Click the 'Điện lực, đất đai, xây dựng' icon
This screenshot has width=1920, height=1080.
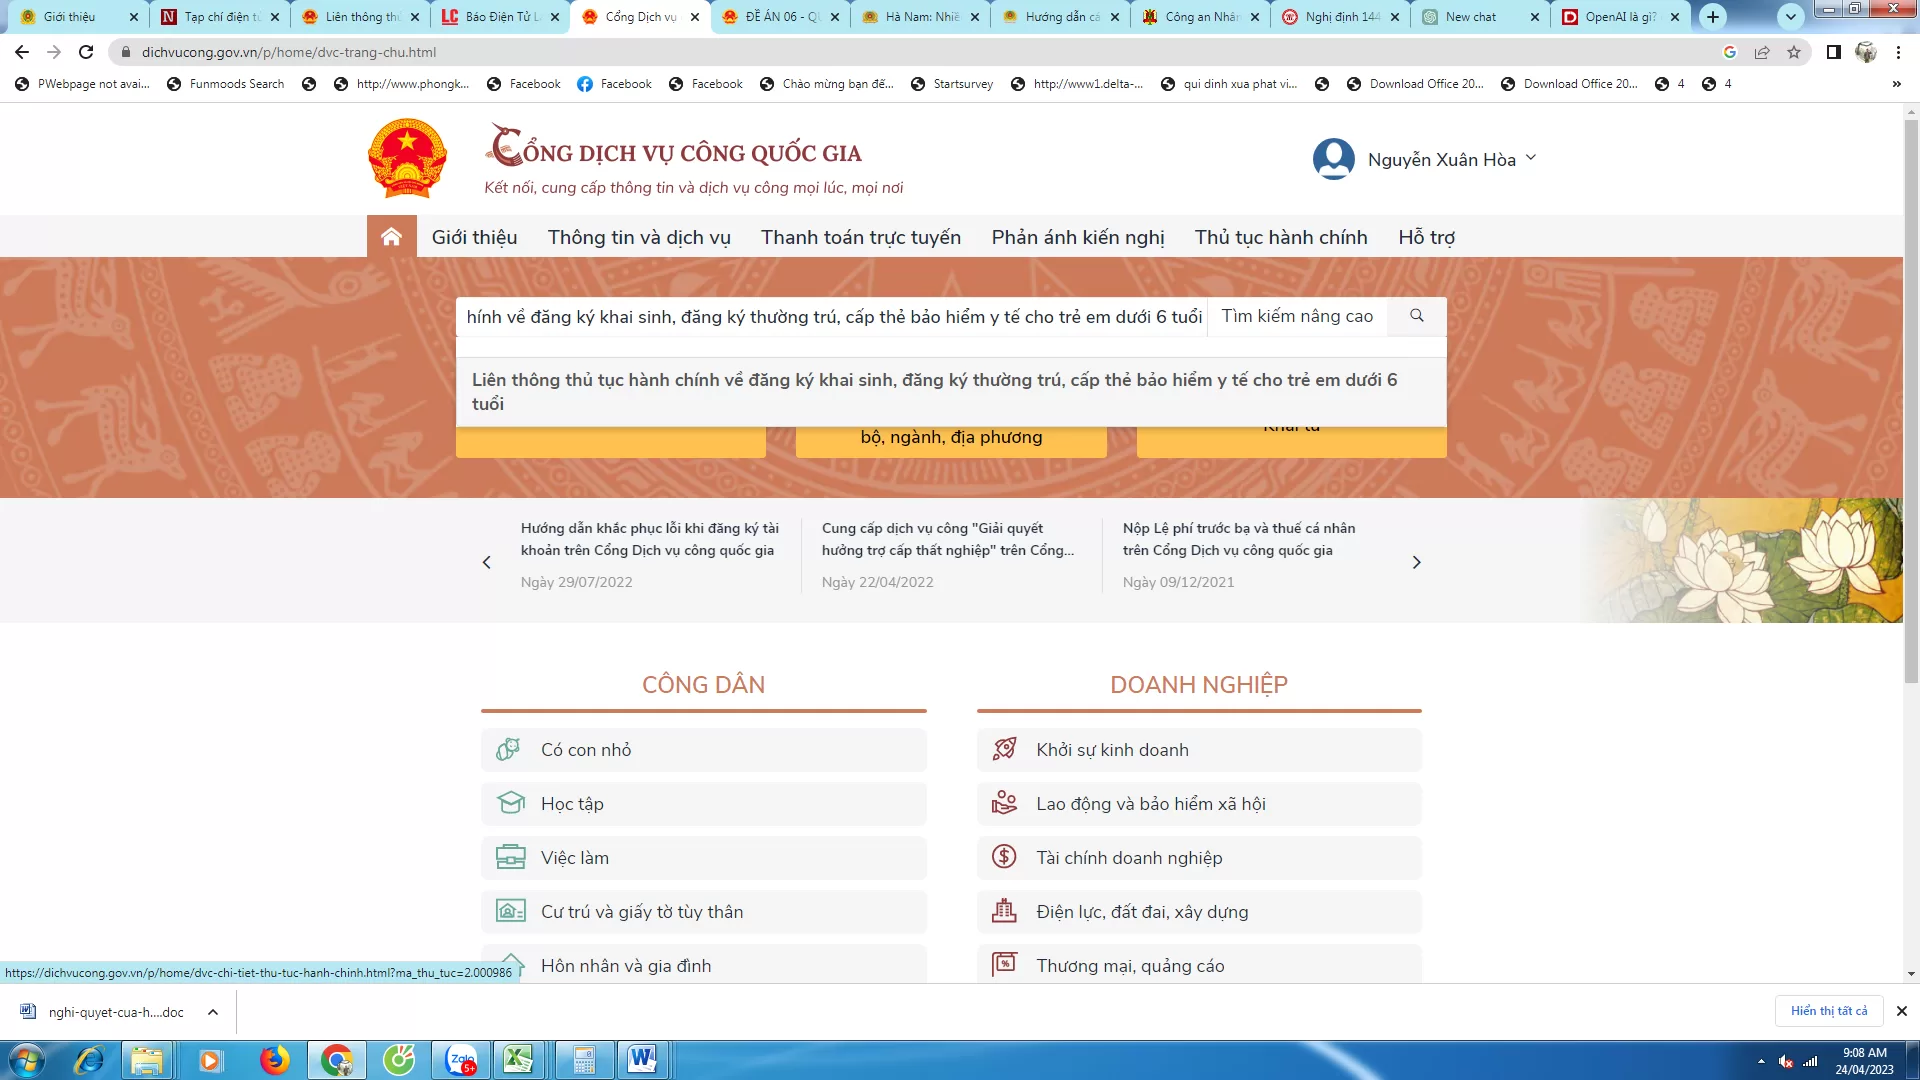pos(1004,912)
